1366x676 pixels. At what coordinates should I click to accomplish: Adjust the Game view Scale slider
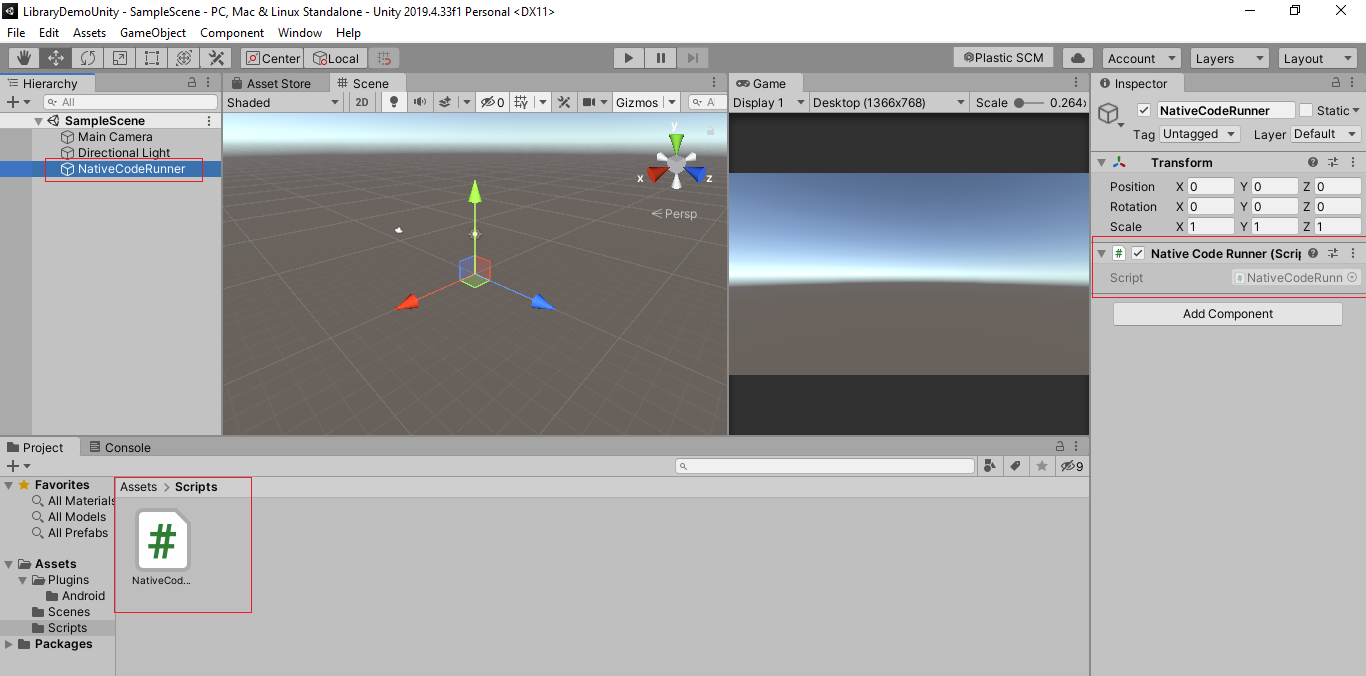point(1029,102)
